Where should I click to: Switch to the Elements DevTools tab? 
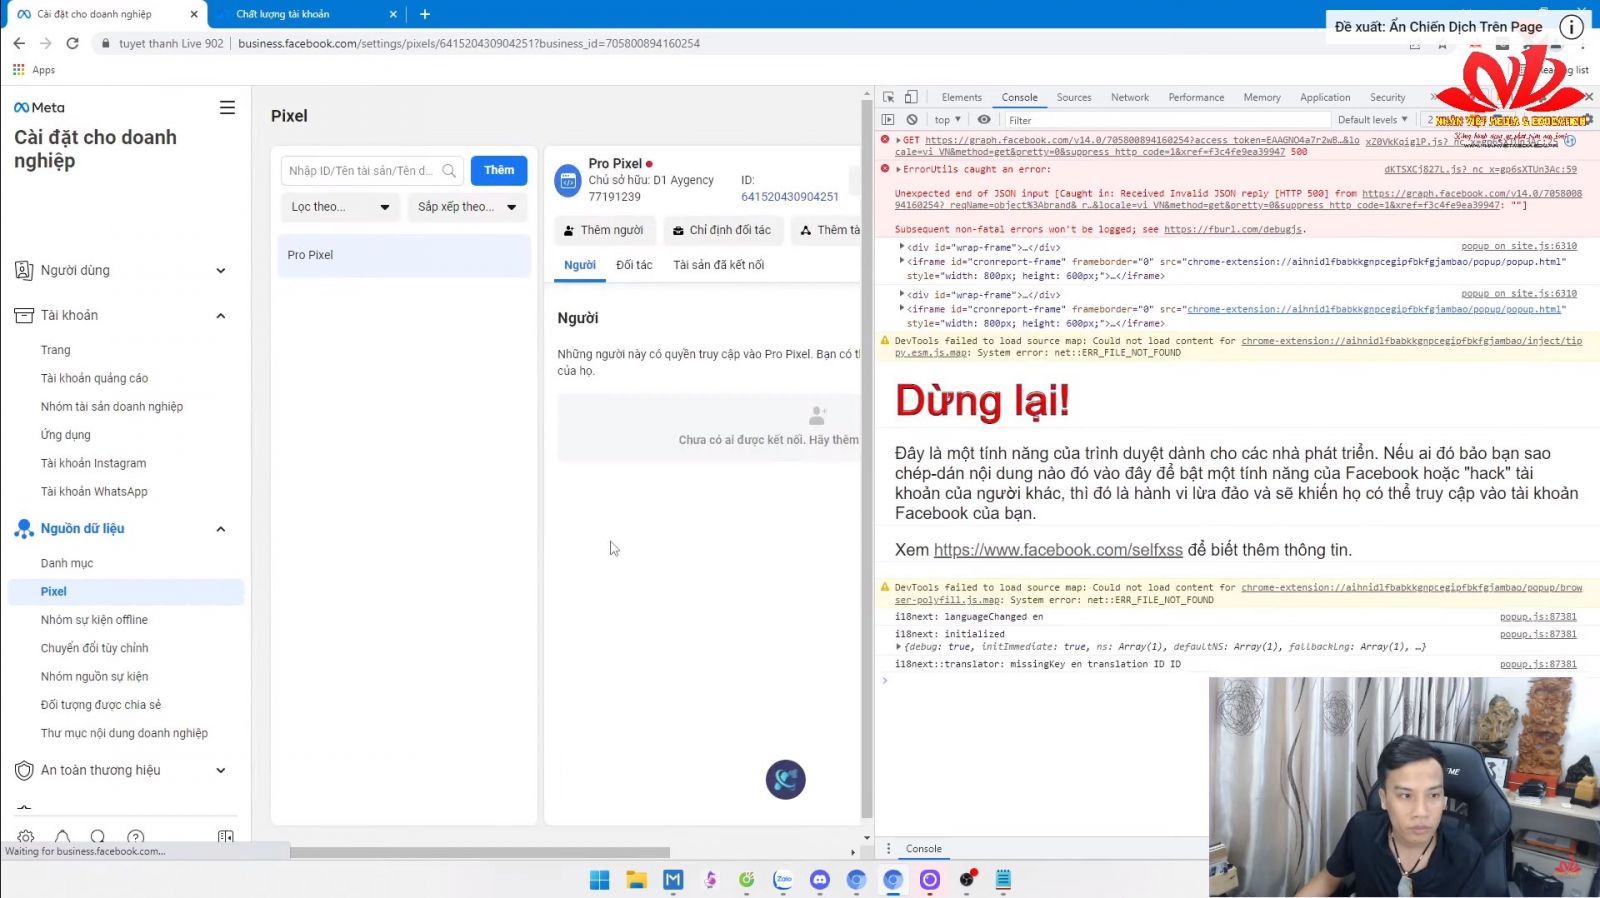961,97
